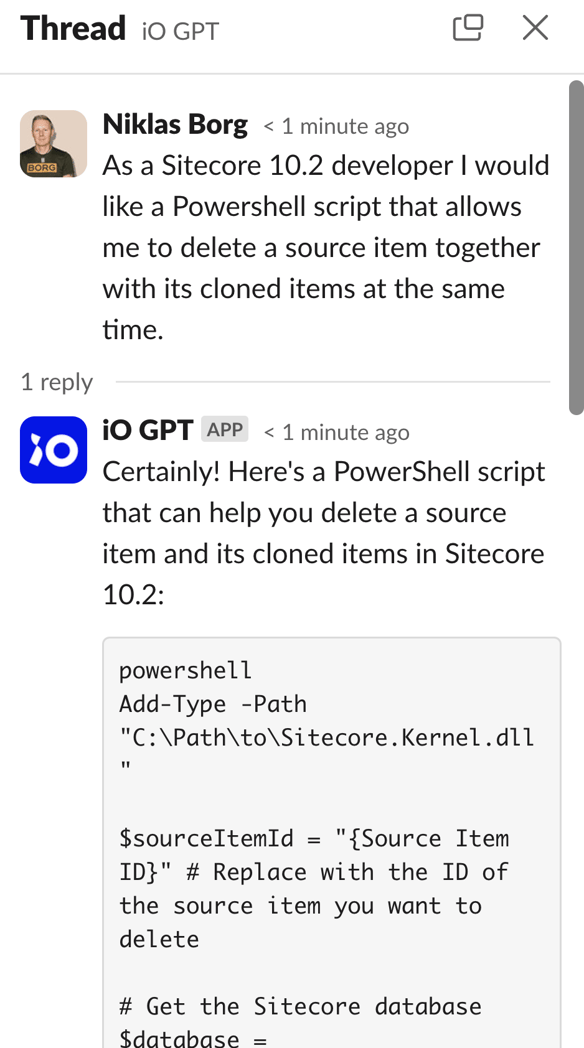Open Niklas Borg's profile picture

[53, 143]
